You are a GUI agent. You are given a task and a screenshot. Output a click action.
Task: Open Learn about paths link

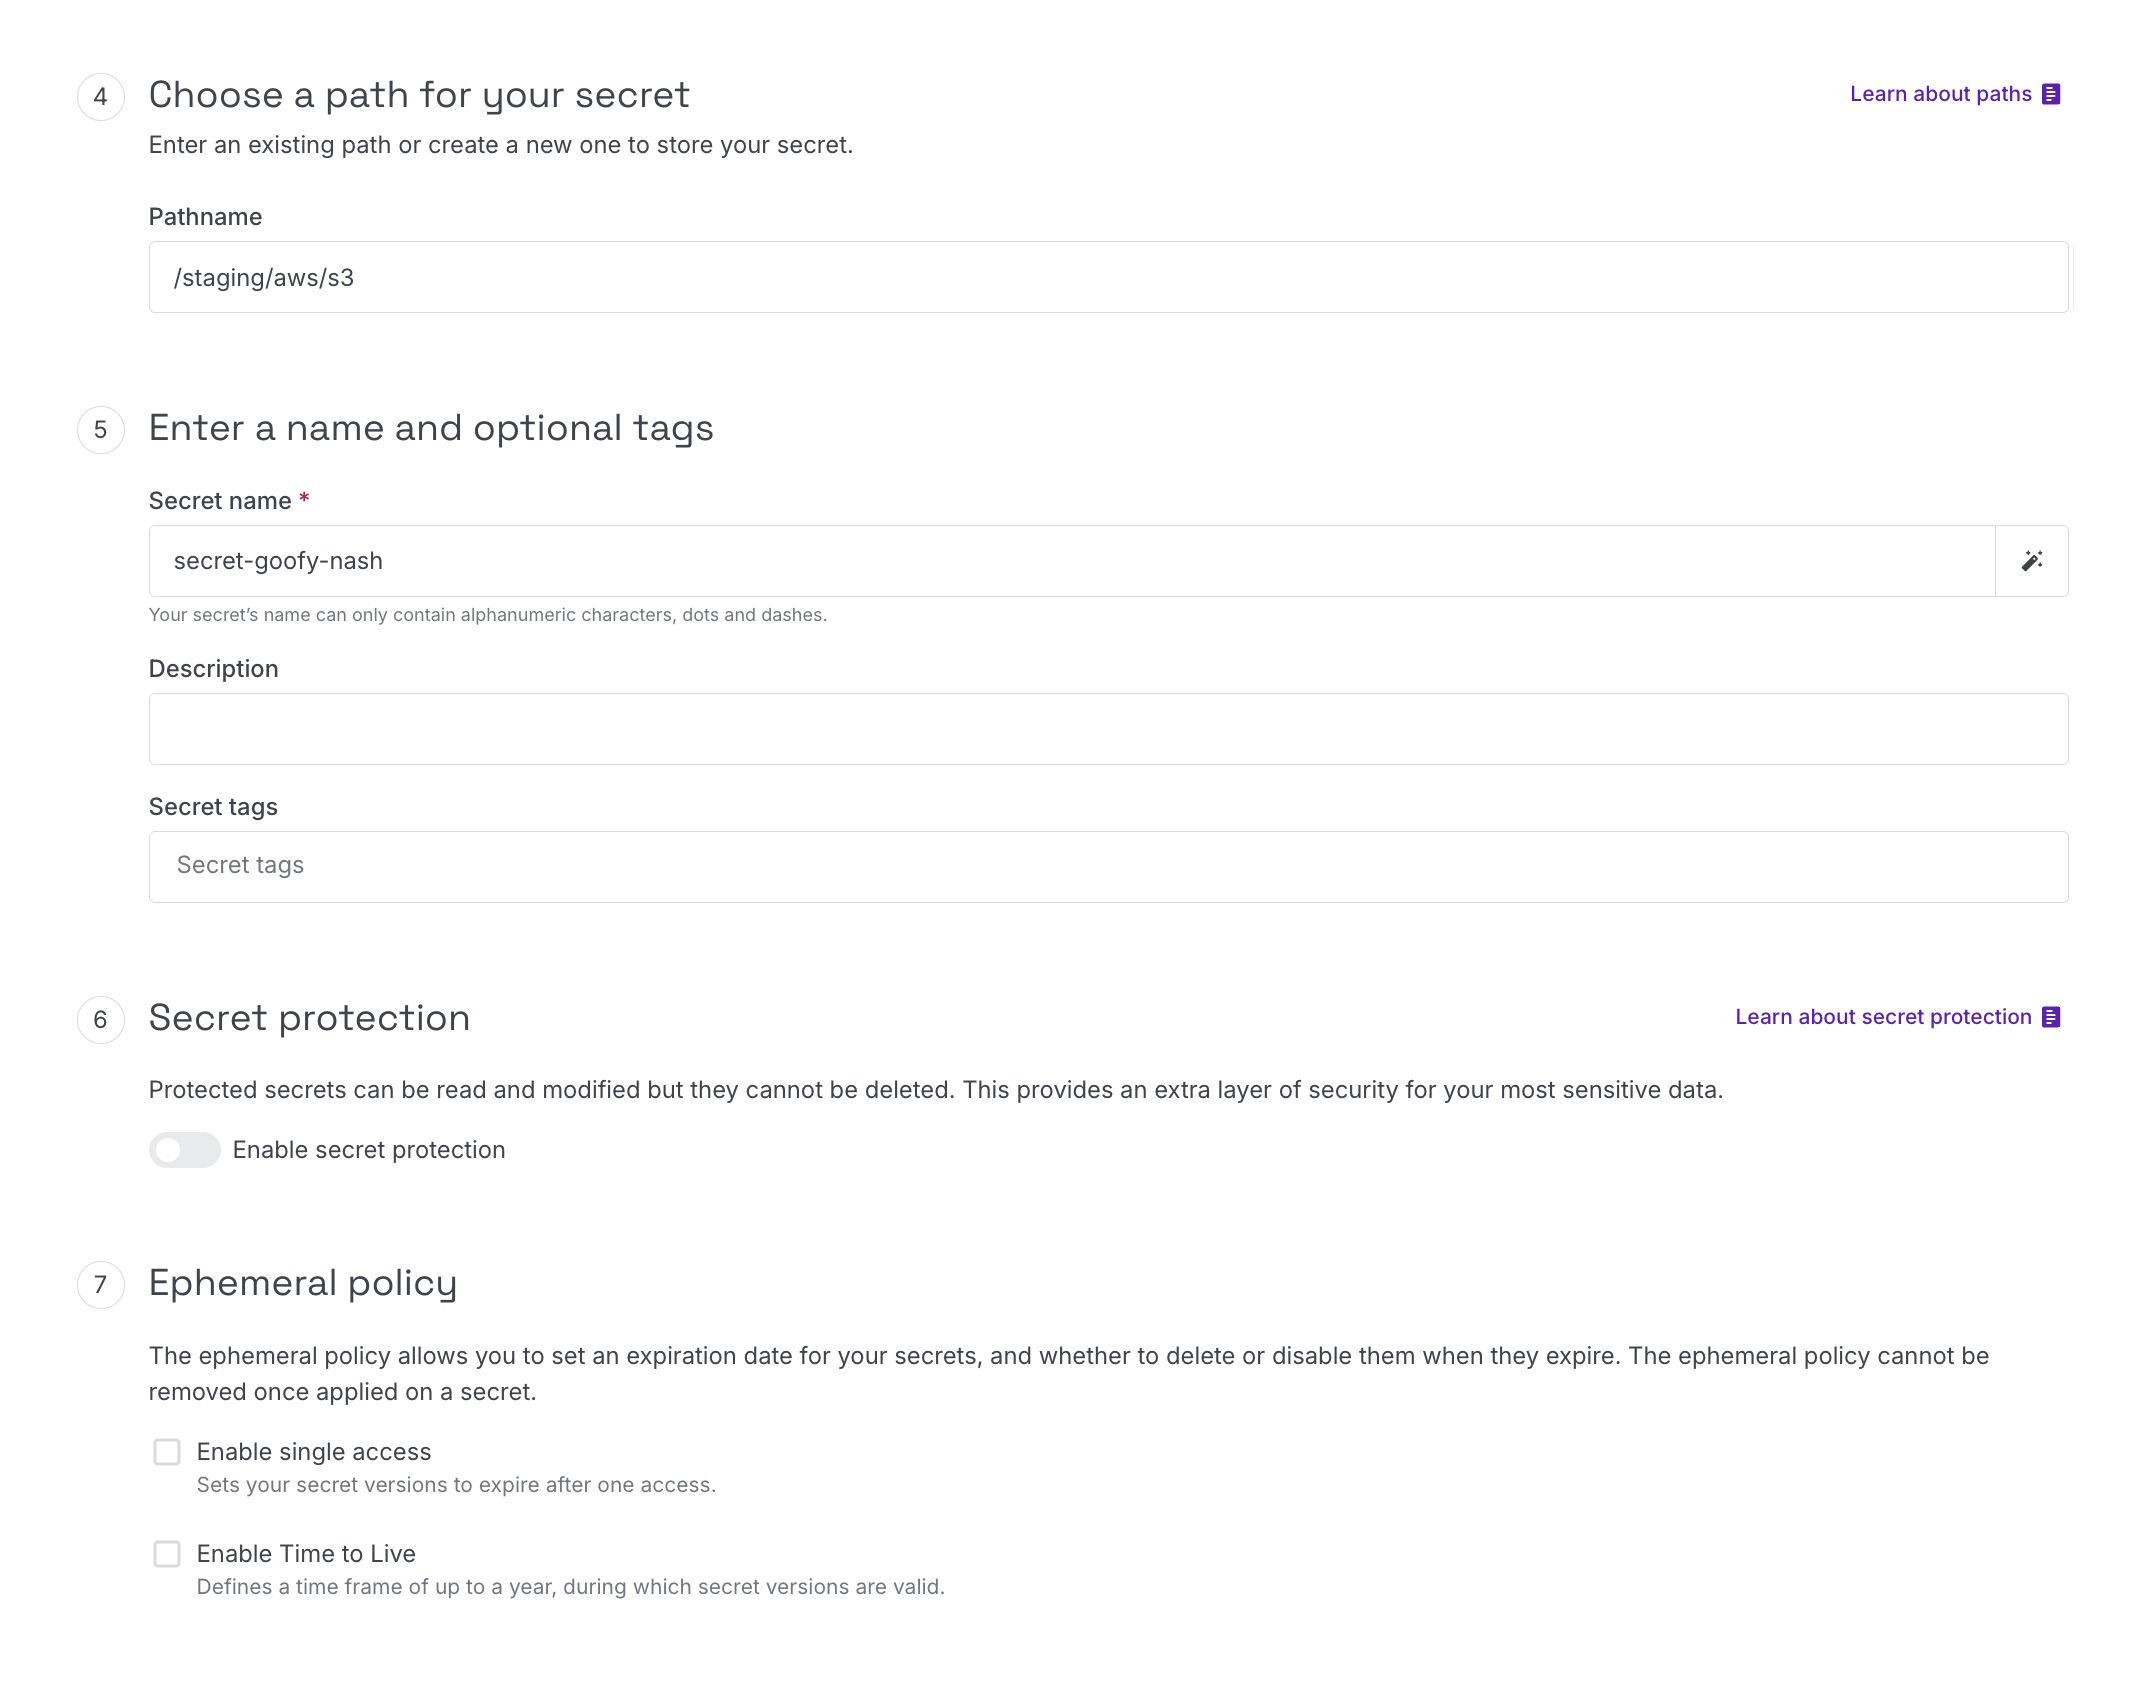tap(1941, 94)
